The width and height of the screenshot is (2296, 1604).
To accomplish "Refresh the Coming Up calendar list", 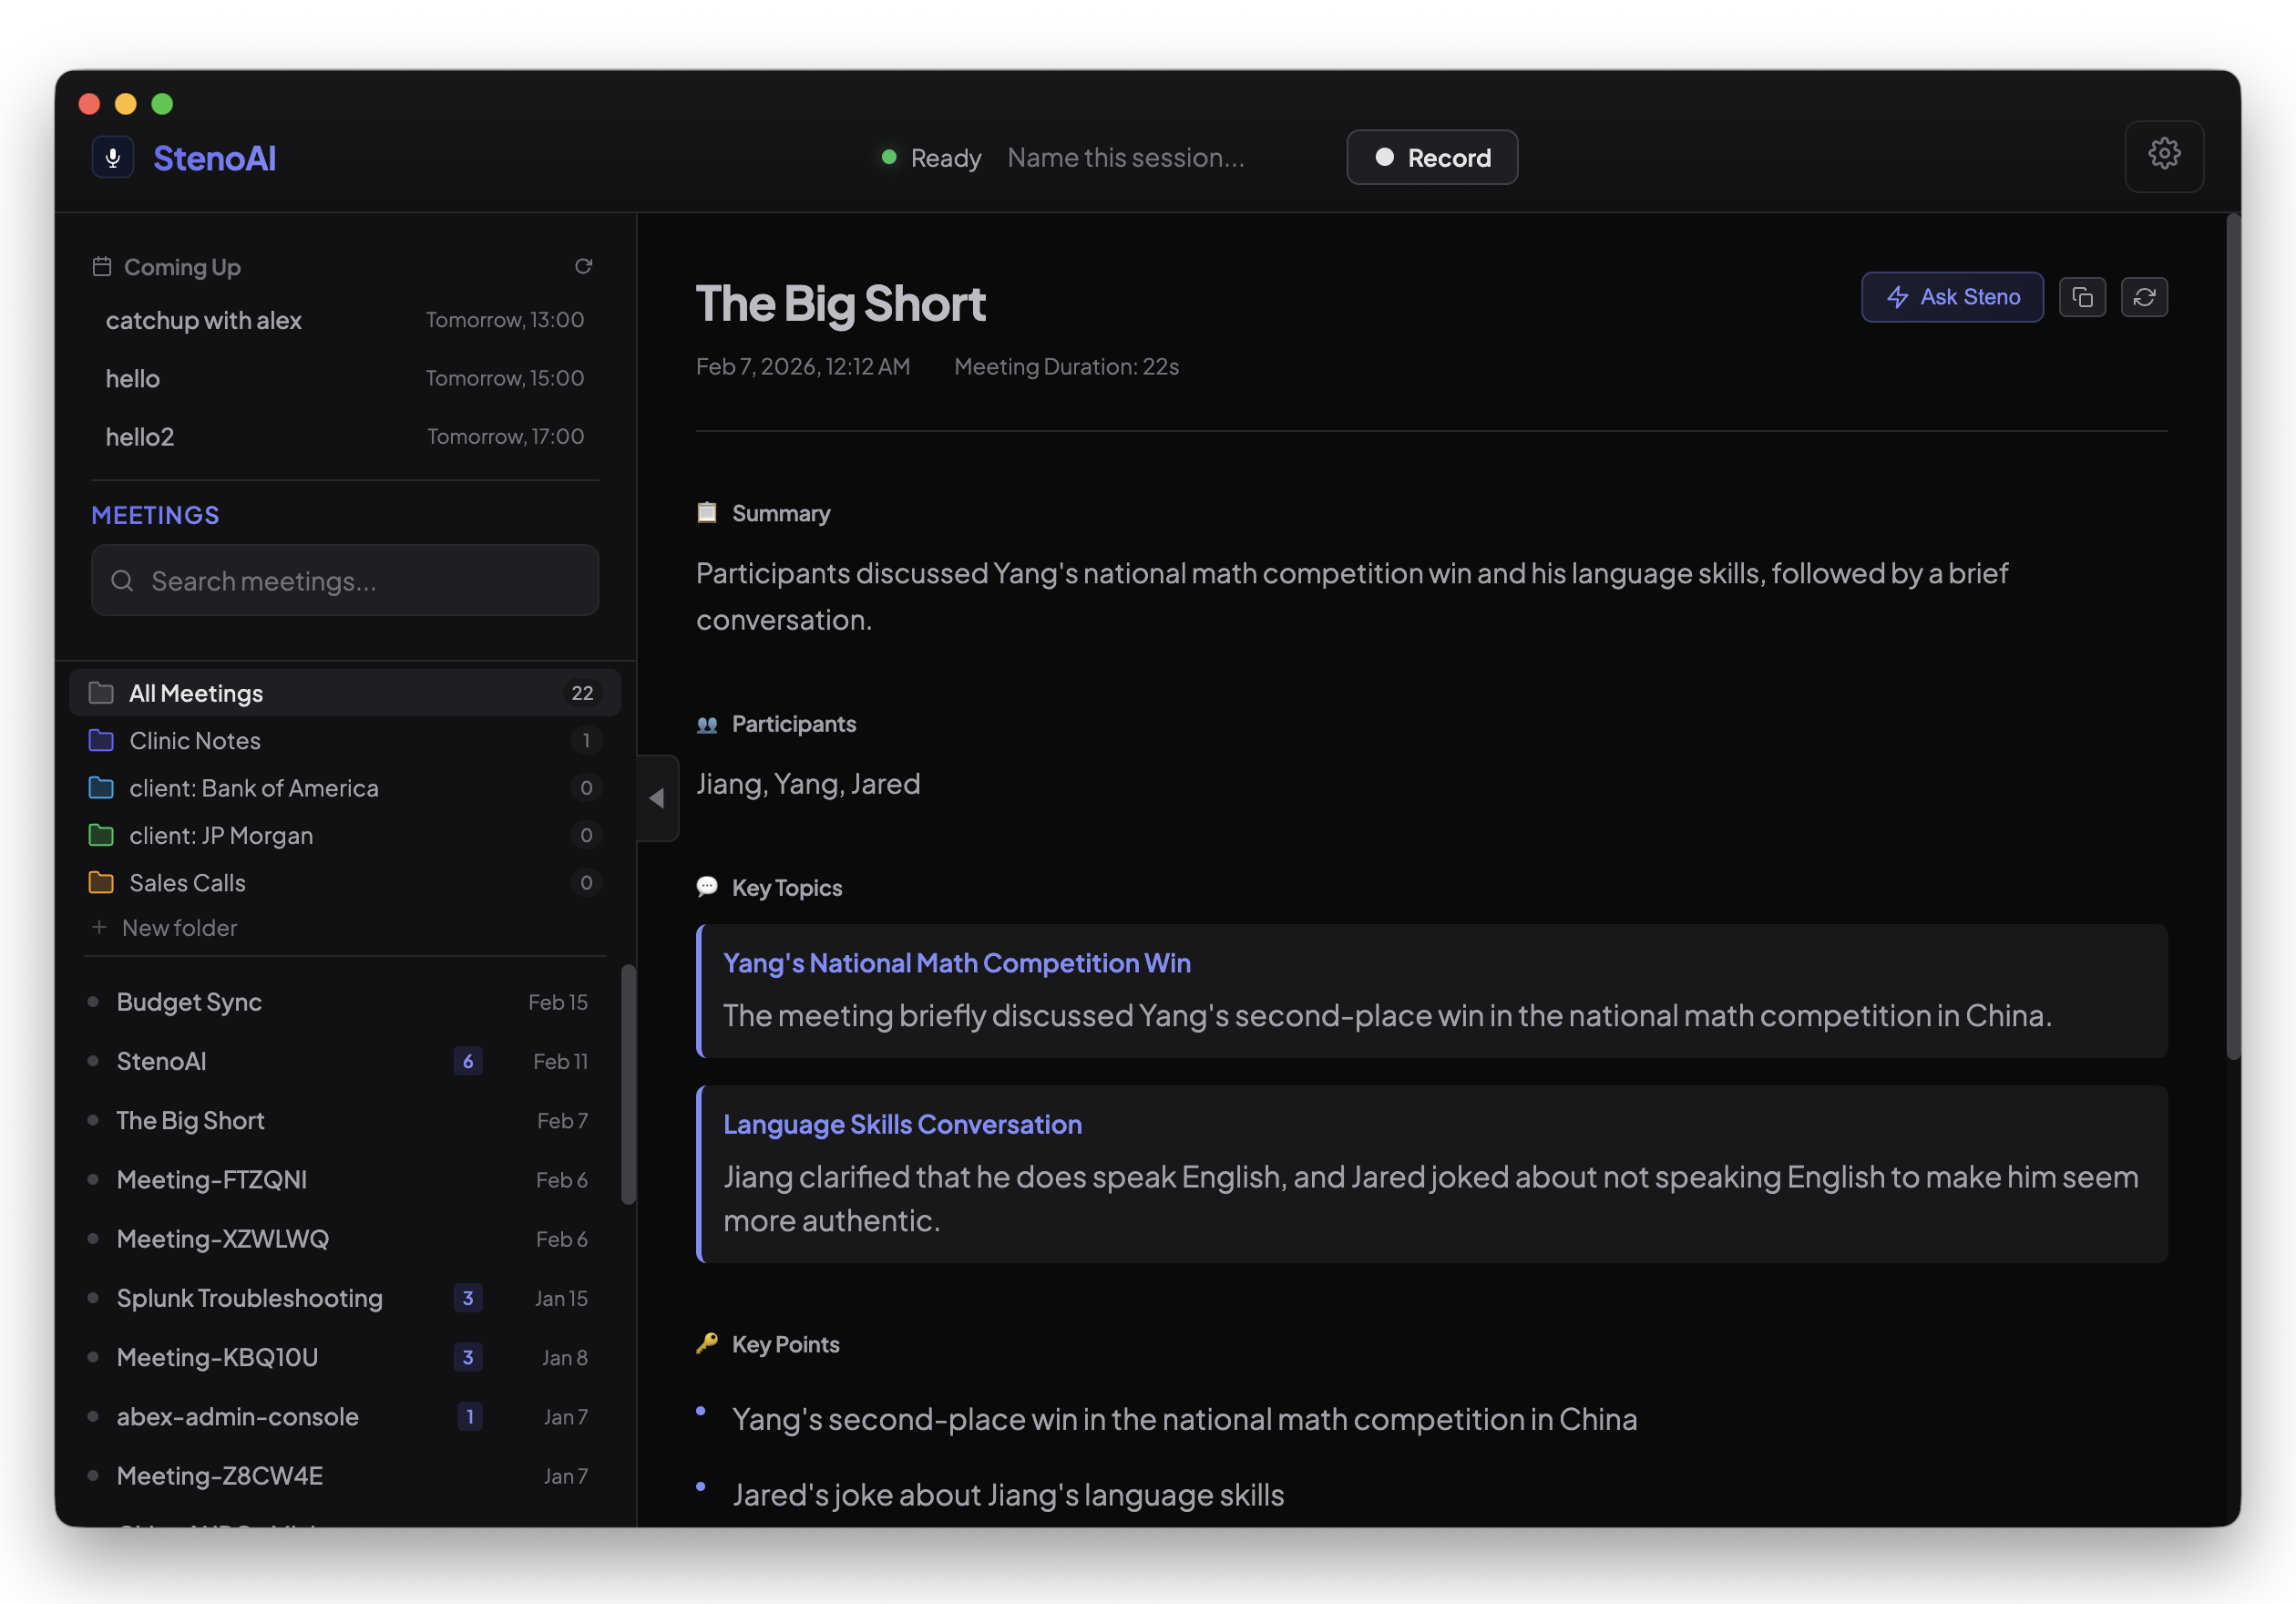I will pyautogui.click(x=583, y=266).
